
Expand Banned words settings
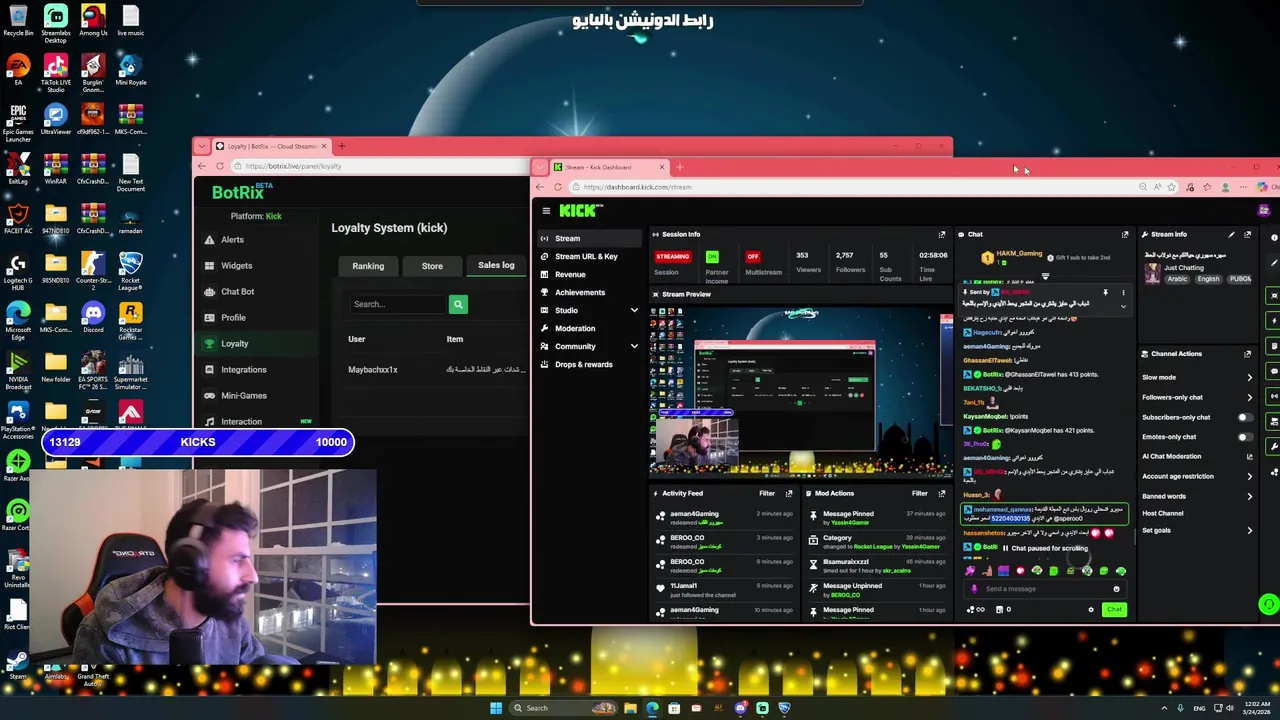click(x=1249, y=496)
